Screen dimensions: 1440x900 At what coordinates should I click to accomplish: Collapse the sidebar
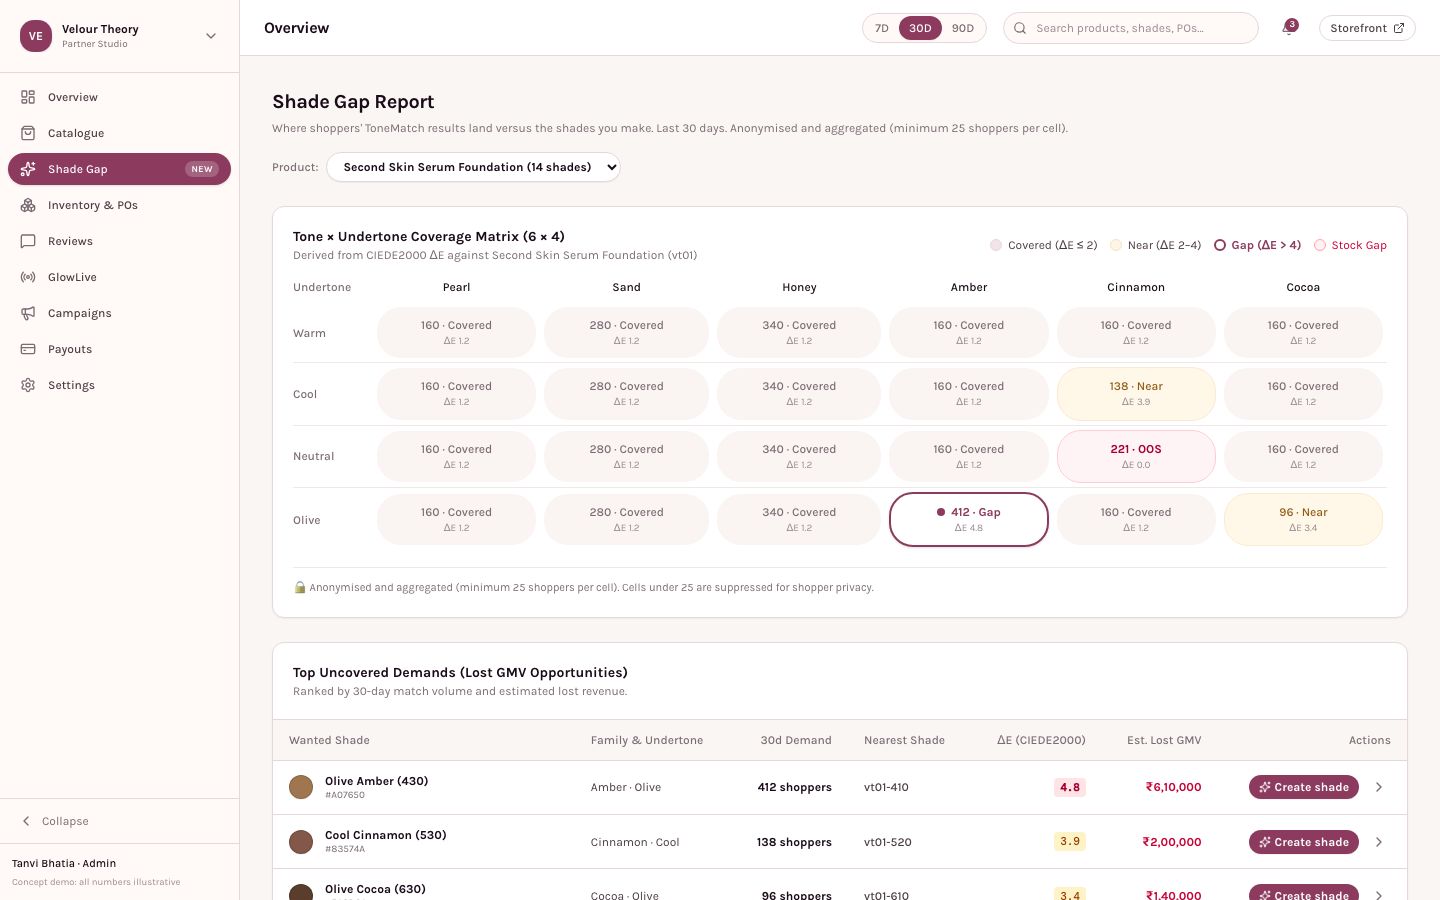pos(119,821)
